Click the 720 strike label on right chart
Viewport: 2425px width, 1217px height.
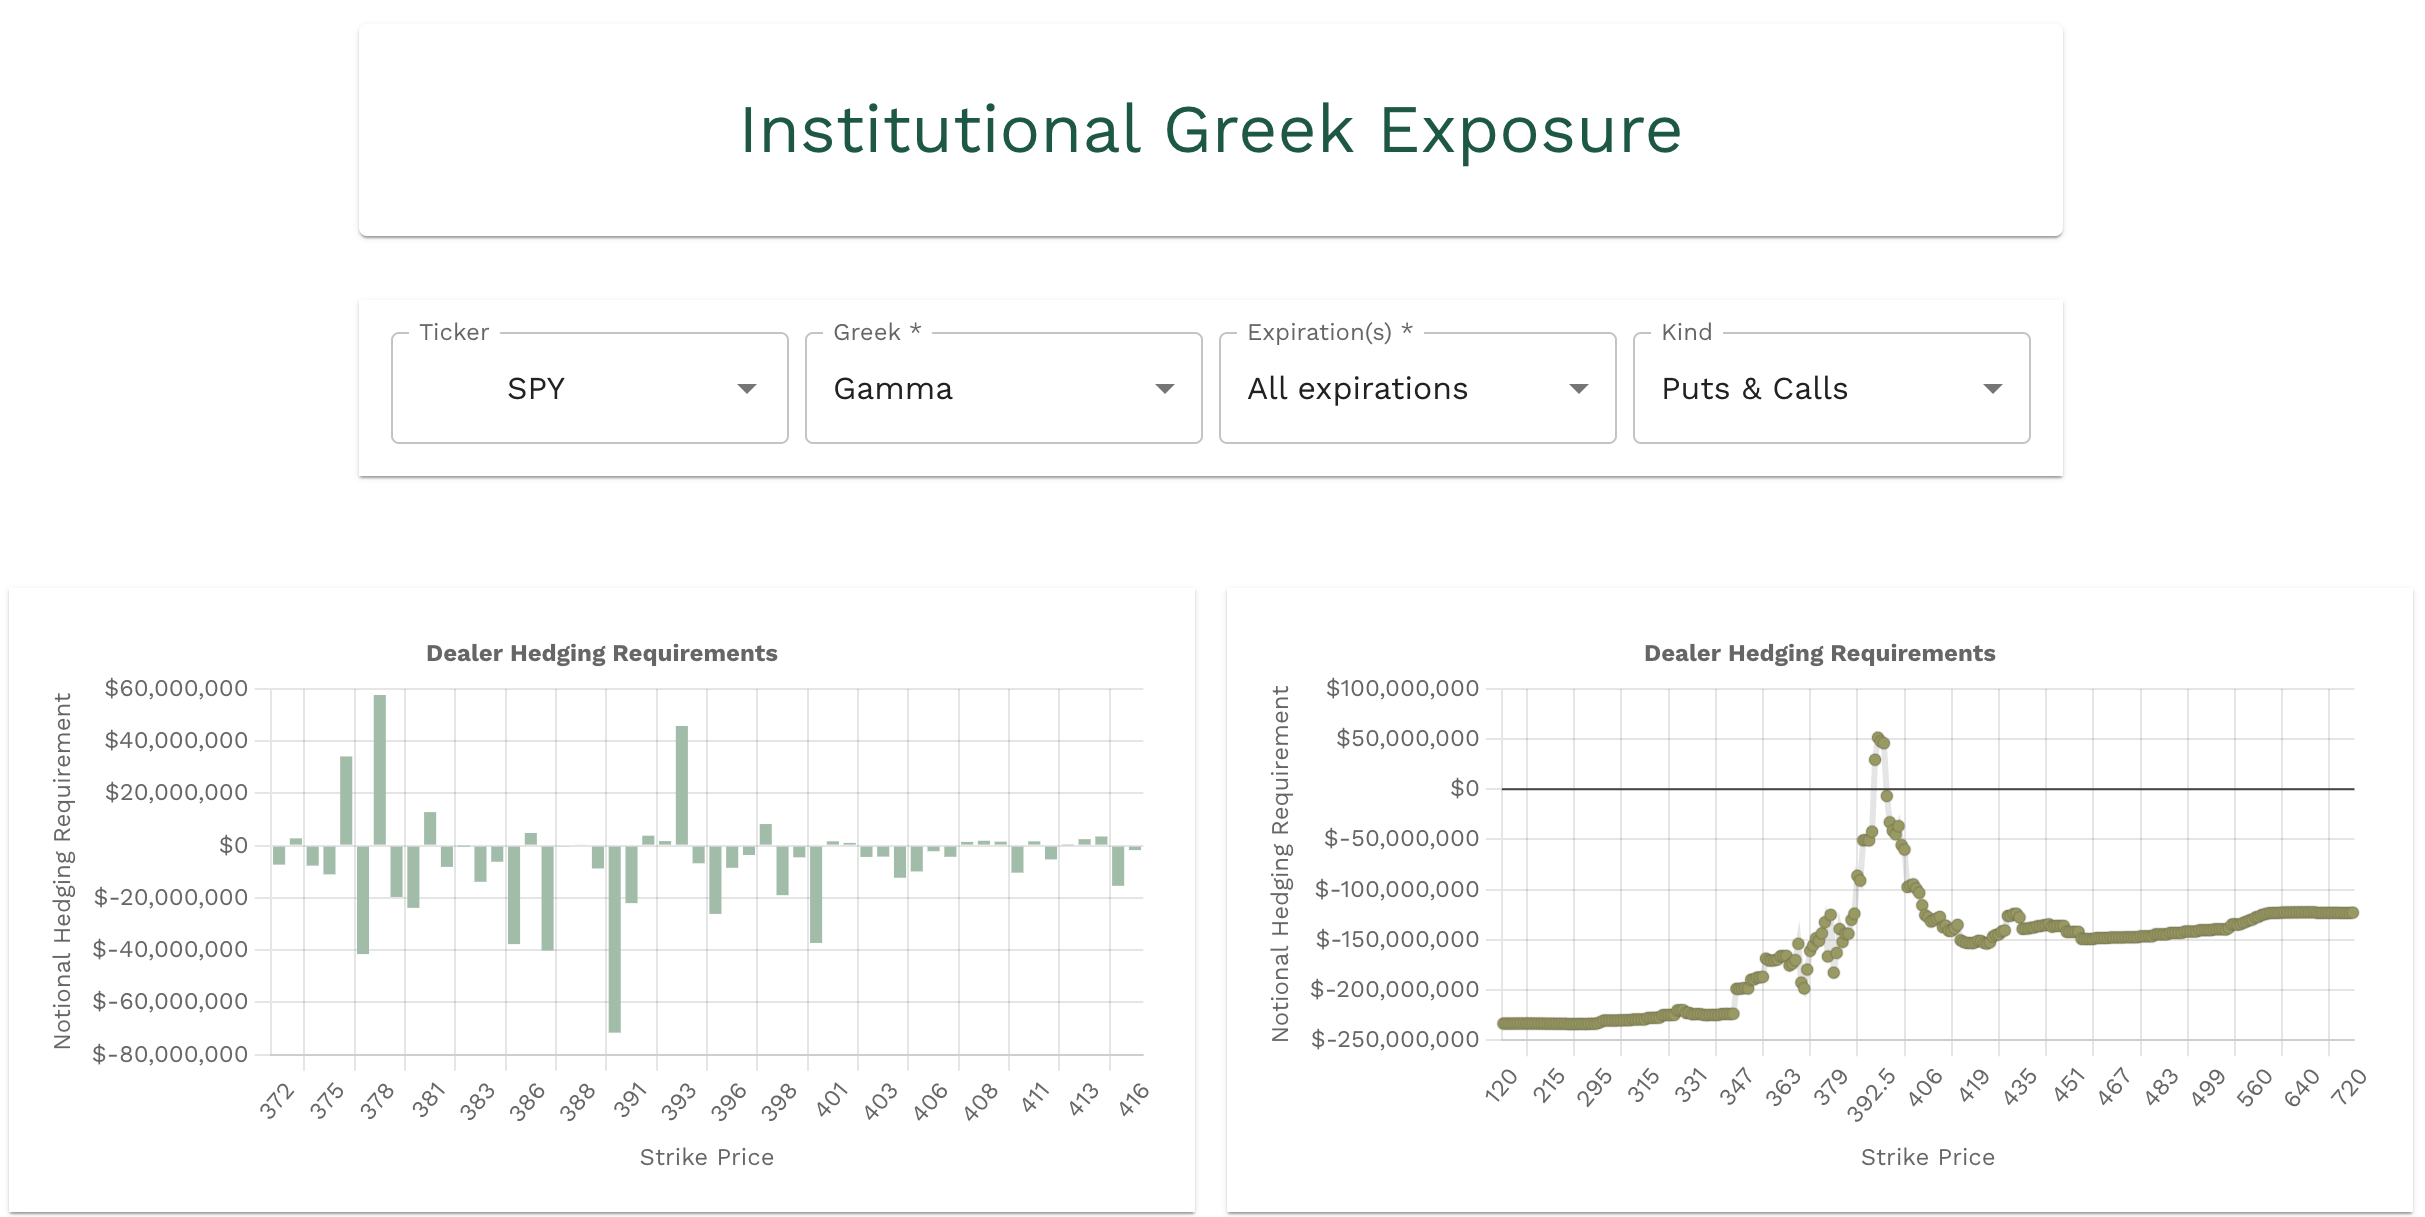coord(2349,1086)
